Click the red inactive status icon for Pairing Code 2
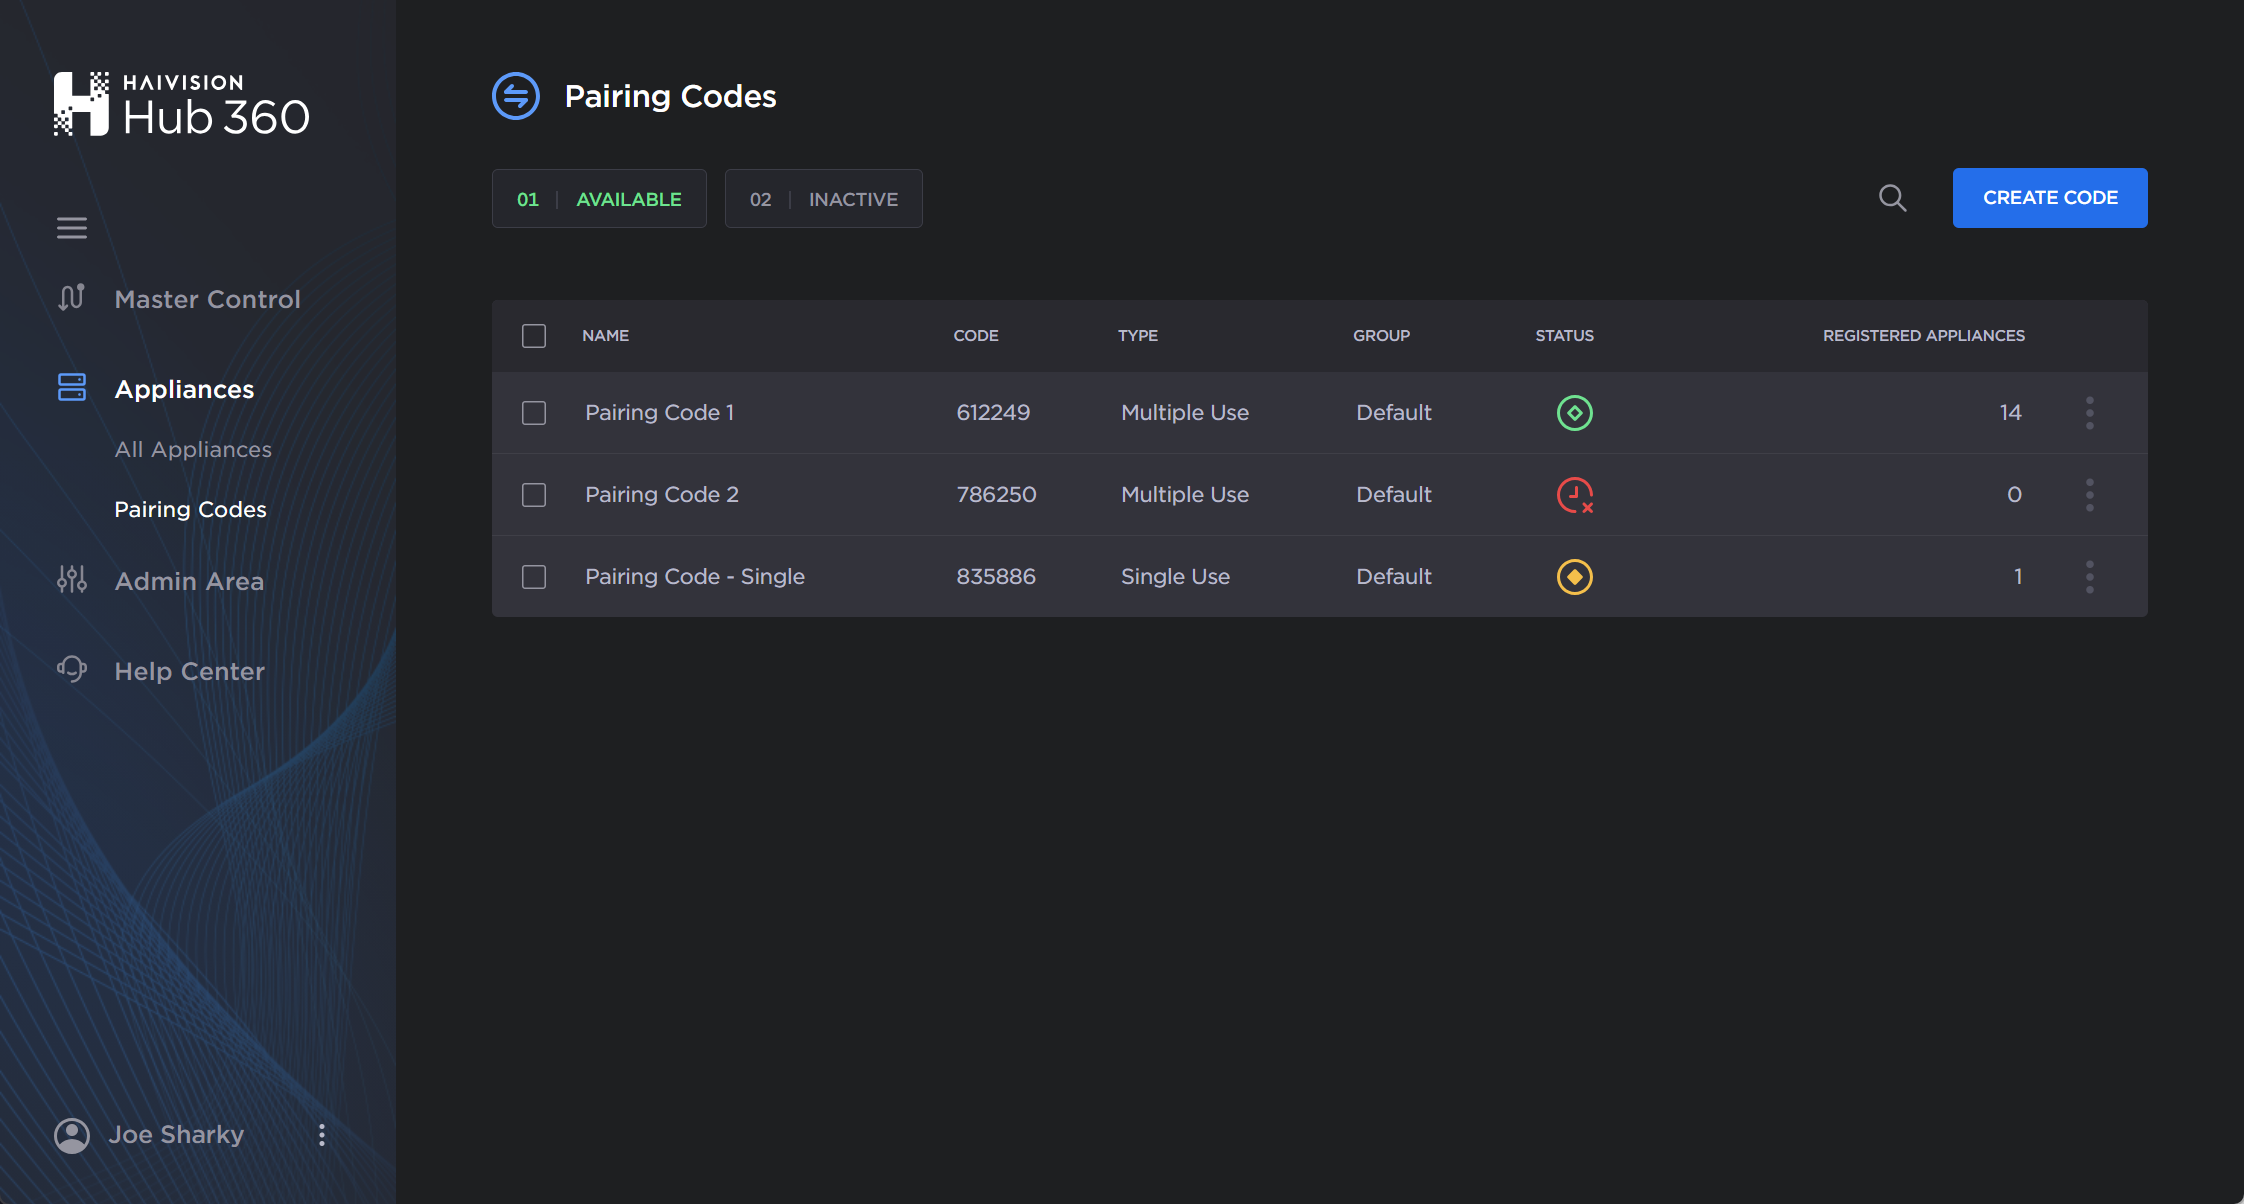Screen dimensions: 2244x1204 [x=1575, y=494]
